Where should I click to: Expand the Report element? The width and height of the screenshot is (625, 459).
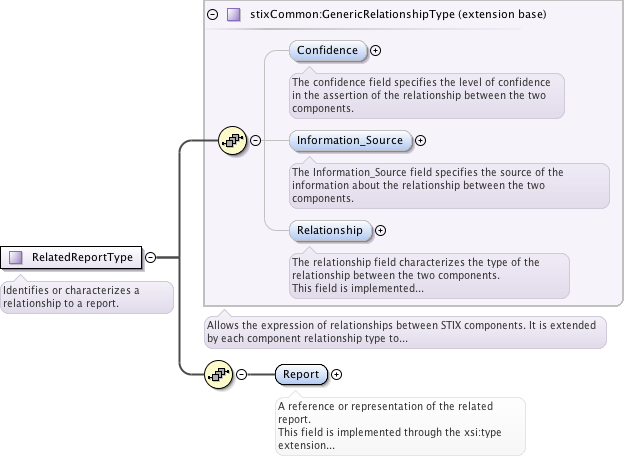click(336, 375)
